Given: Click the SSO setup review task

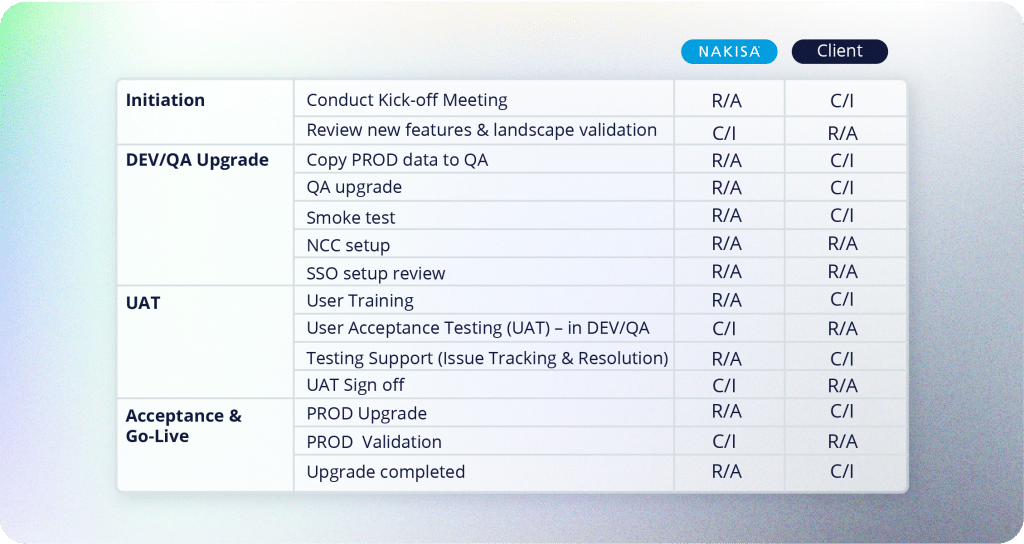Looking at the screenshot, I should click(376, 273).
